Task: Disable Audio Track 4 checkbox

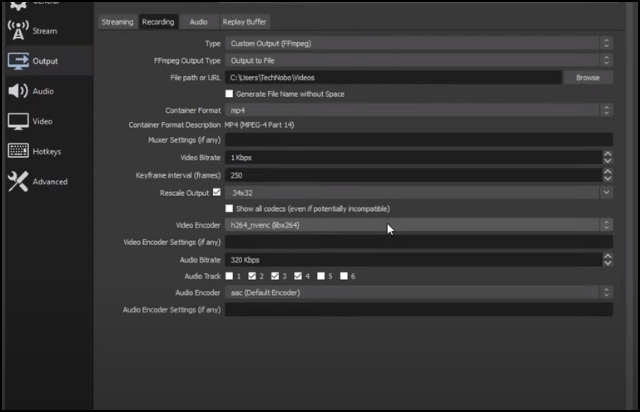Action: [x=298, y=276]
